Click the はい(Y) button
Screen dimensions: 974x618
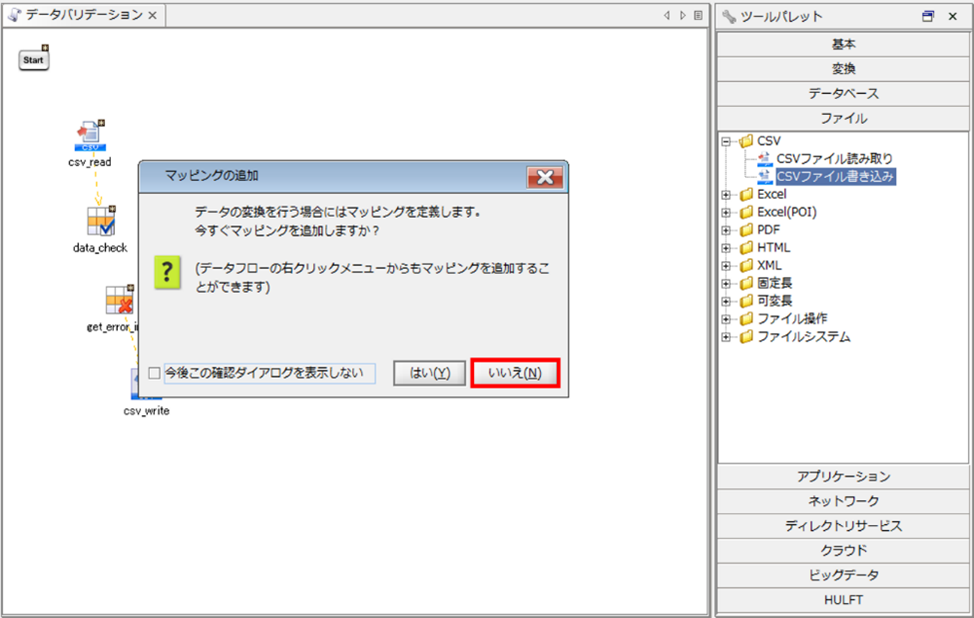pyautogui.click(x=429, y=373)
